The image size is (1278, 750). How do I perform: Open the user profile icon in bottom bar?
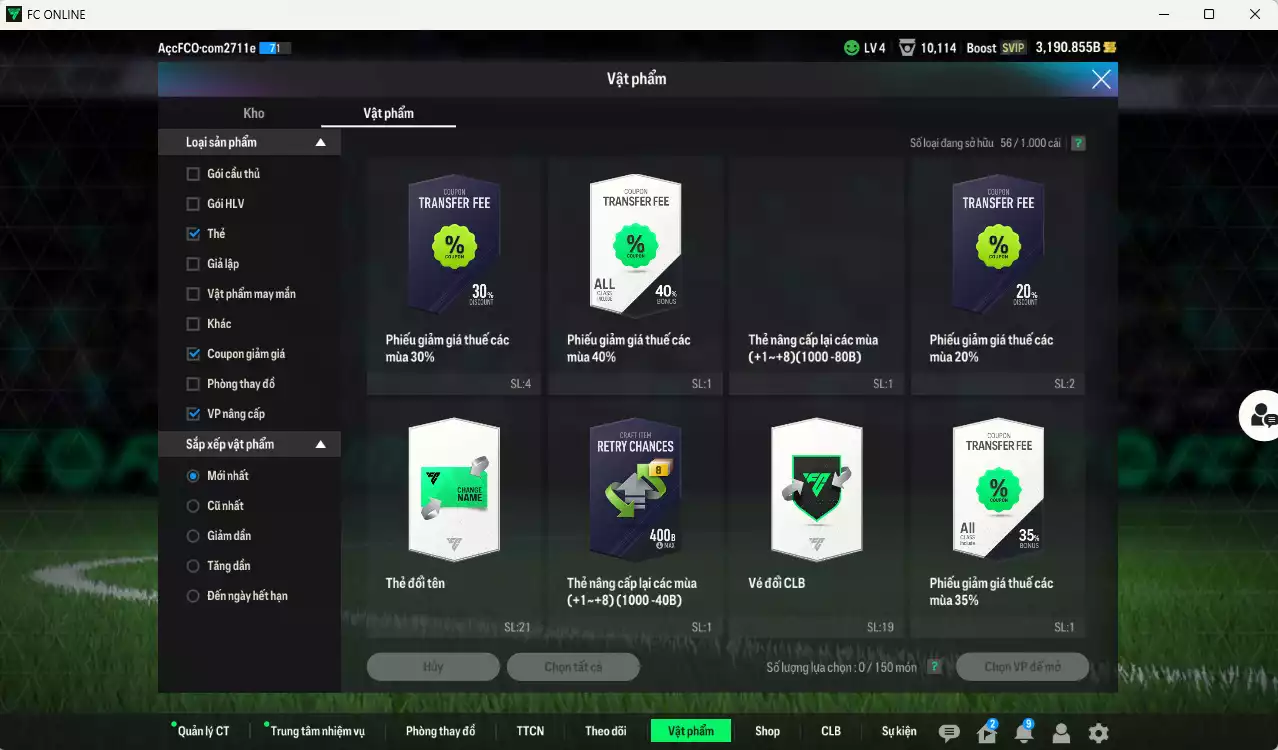1061,733
